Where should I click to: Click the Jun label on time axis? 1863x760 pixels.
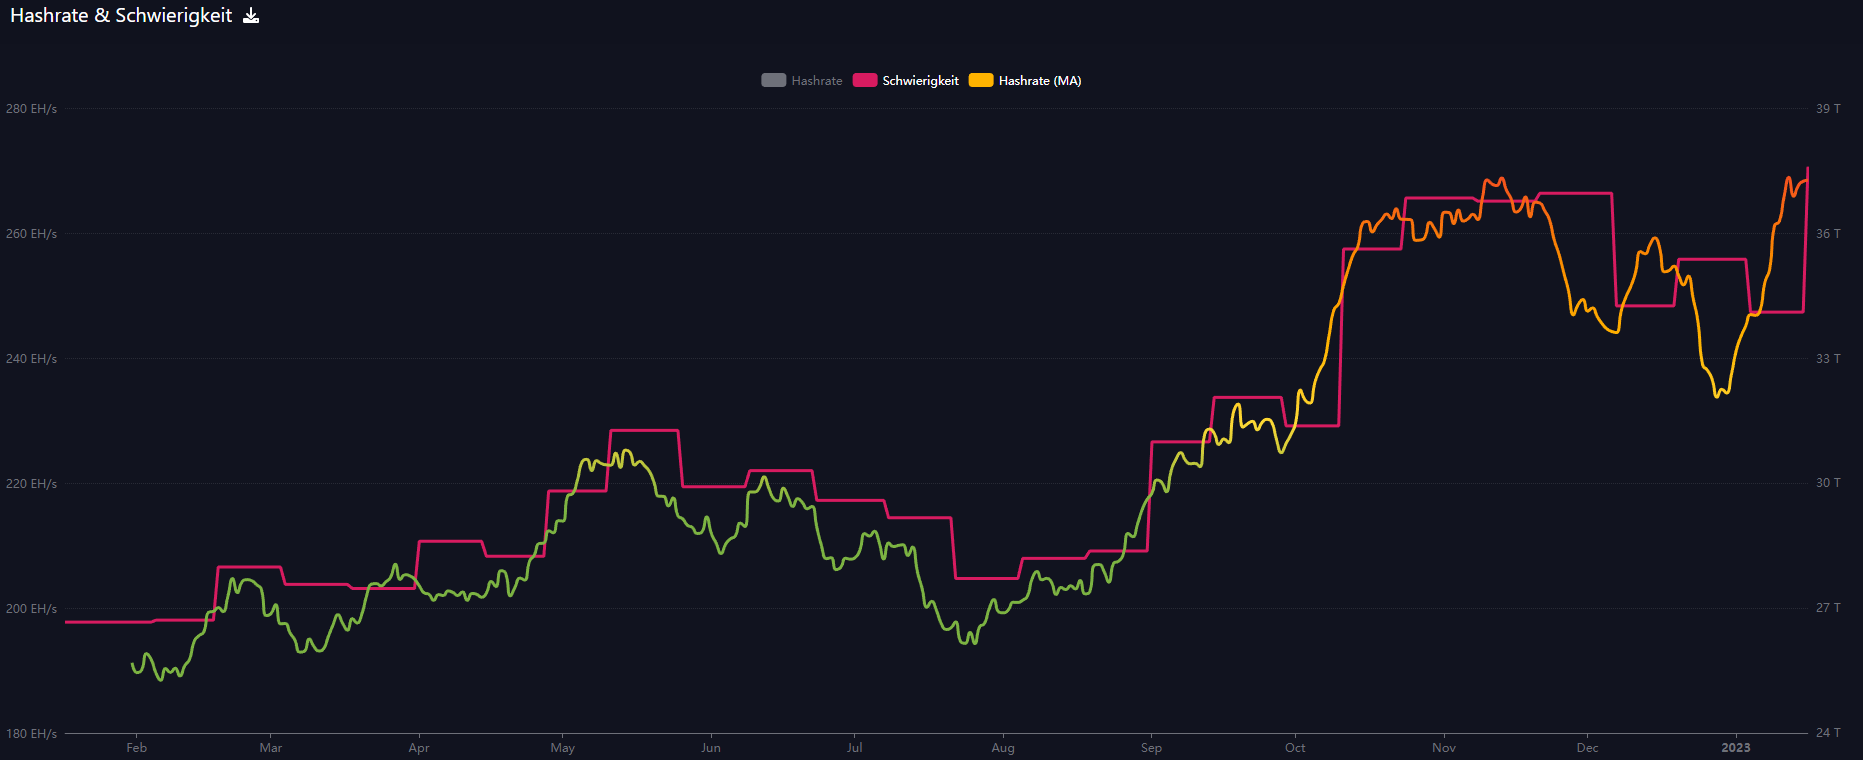[711, 748]
